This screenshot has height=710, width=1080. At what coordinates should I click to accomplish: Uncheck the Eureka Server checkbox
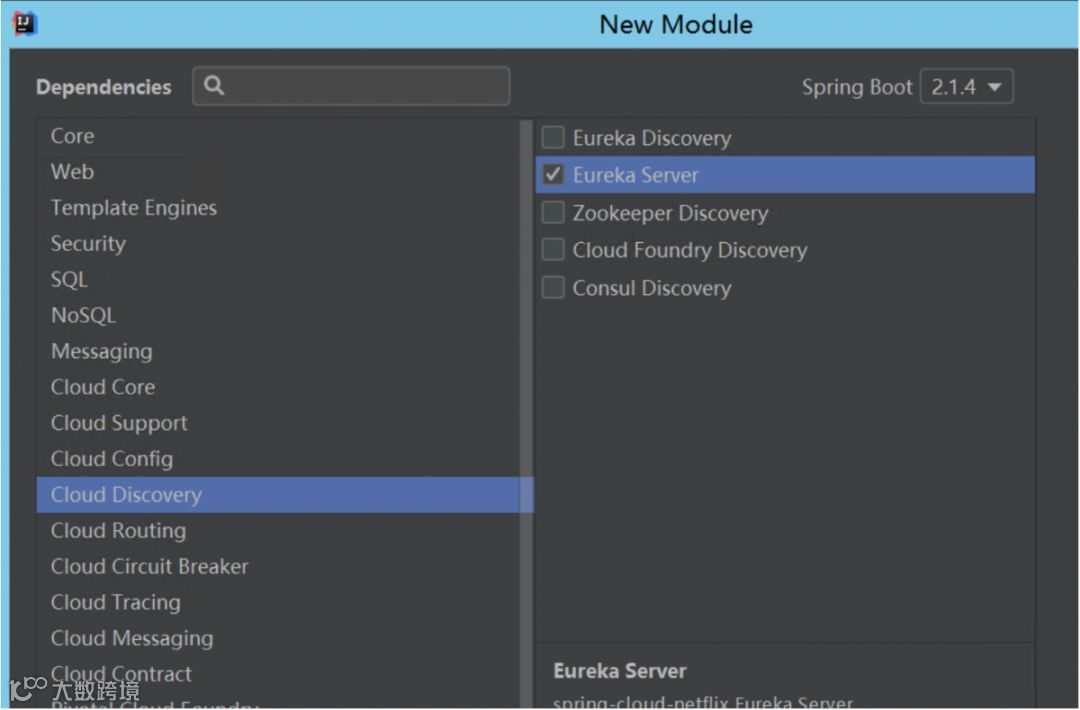click(553, 174)
